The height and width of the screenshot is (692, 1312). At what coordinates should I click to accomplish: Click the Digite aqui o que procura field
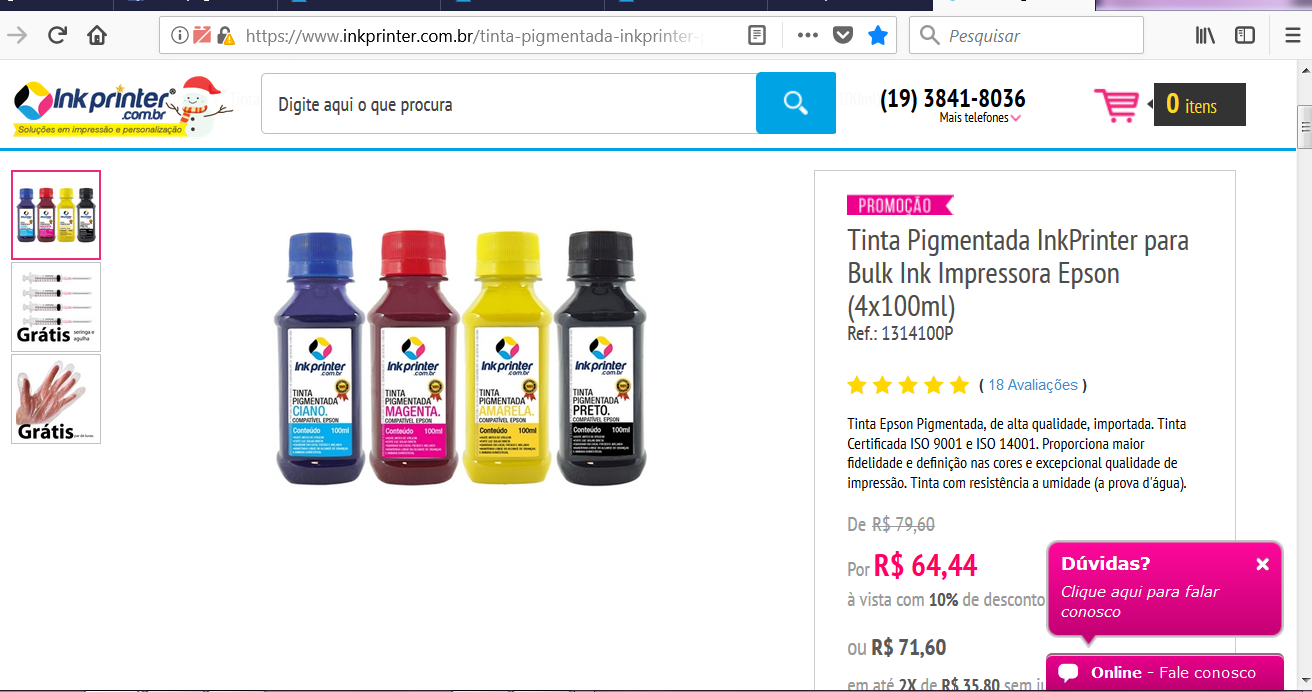pyautogui.click(x=508, y=103)
